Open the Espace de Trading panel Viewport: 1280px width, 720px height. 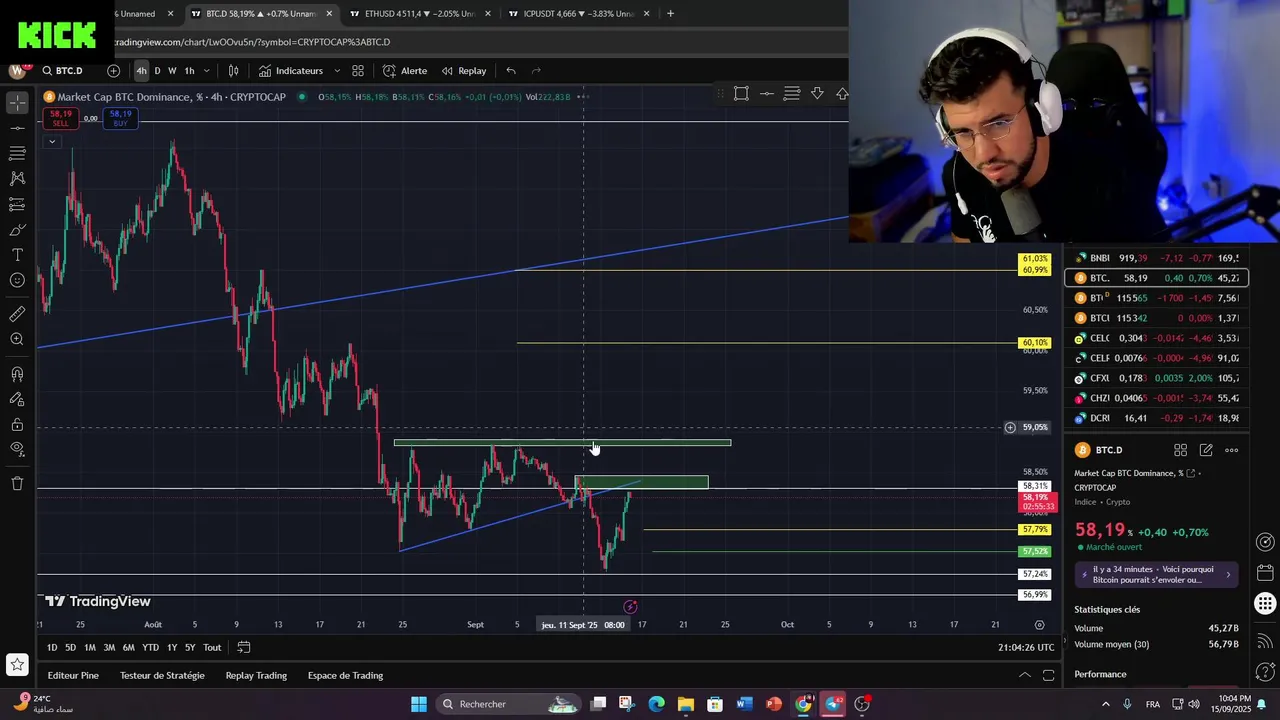(x=345, y=676)
